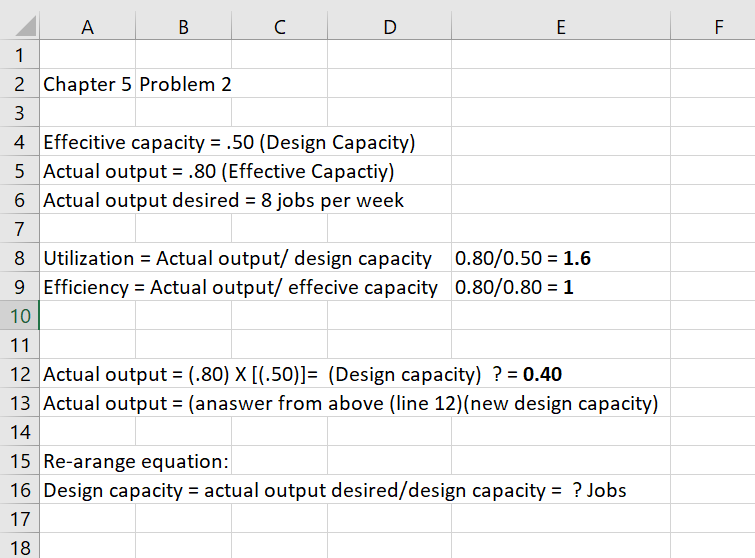The width and height of the screenshot is (755, 558).
Task: Click empty cell B7
Action: (183, 229)
